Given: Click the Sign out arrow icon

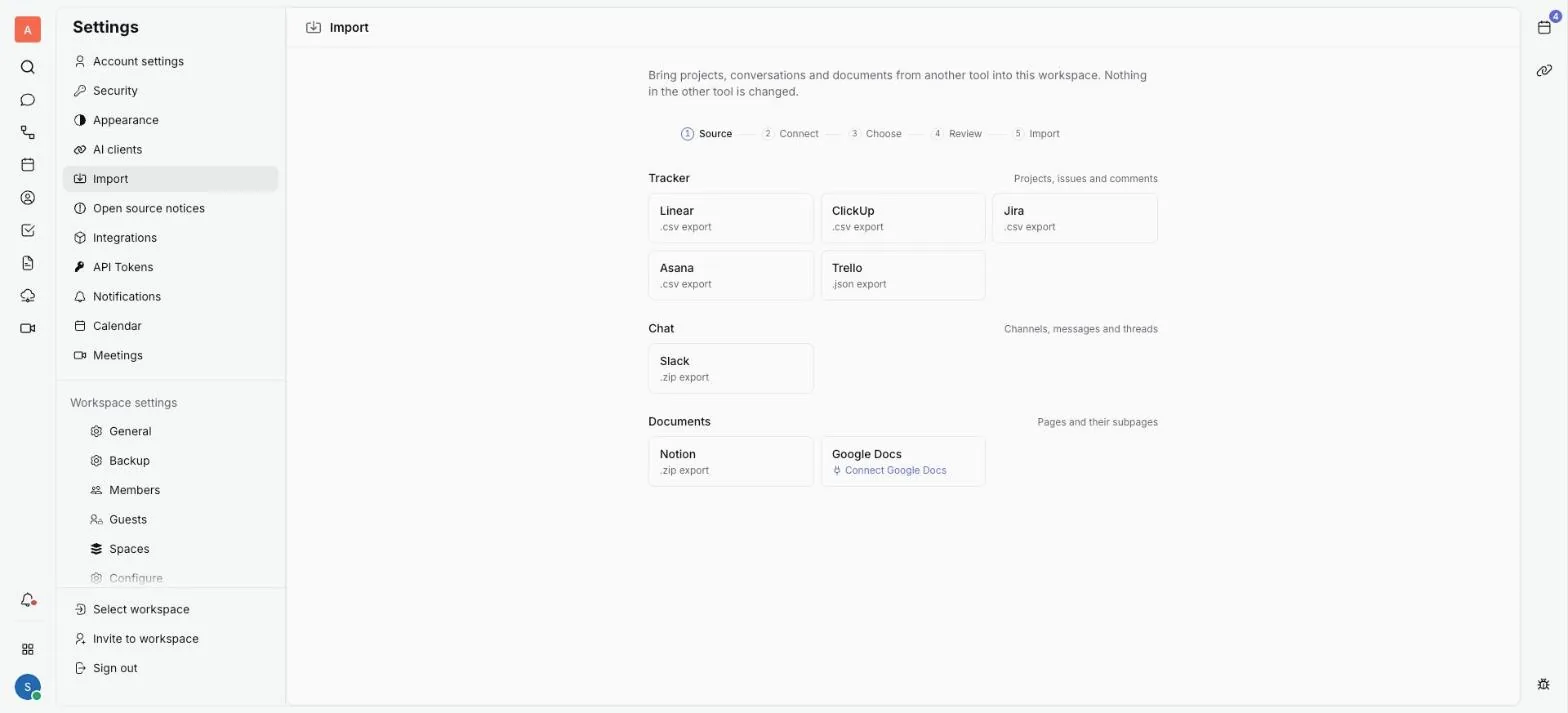Looking at the screenshot, I should coord(80,668).
